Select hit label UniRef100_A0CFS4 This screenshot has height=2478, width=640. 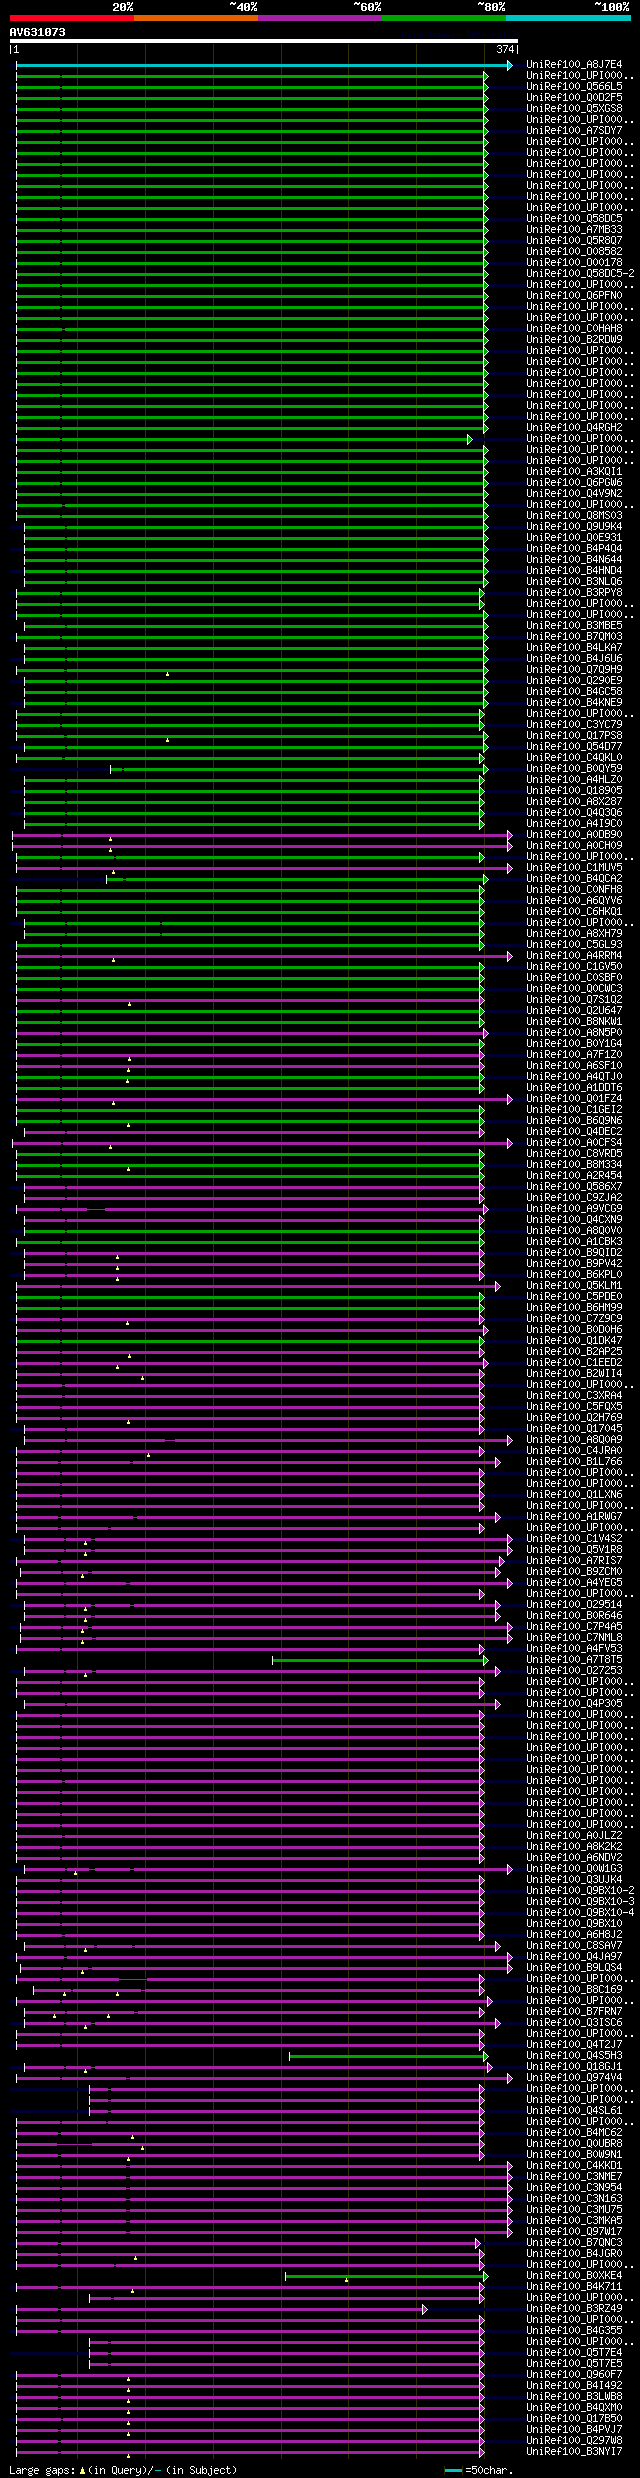click(x=574, y=1143)
